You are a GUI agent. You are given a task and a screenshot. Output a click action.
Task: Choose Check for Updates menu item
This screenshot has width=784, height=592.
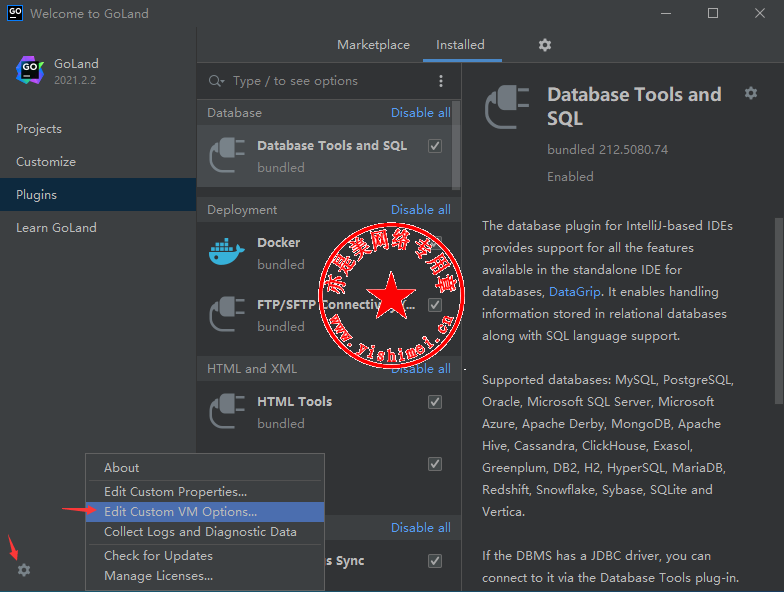(x=205, y=556)
